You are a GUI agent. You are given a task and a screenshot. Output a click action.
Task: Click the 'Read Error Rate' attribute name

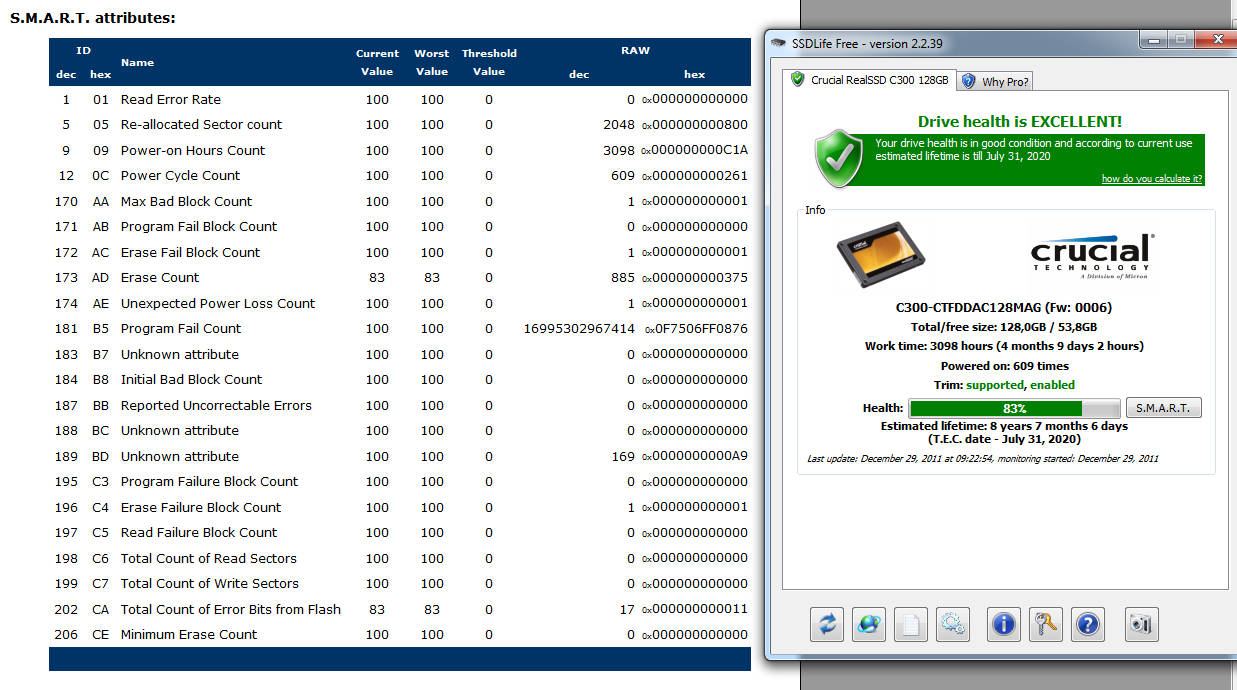pyautogui.click(x=171, y=99)
